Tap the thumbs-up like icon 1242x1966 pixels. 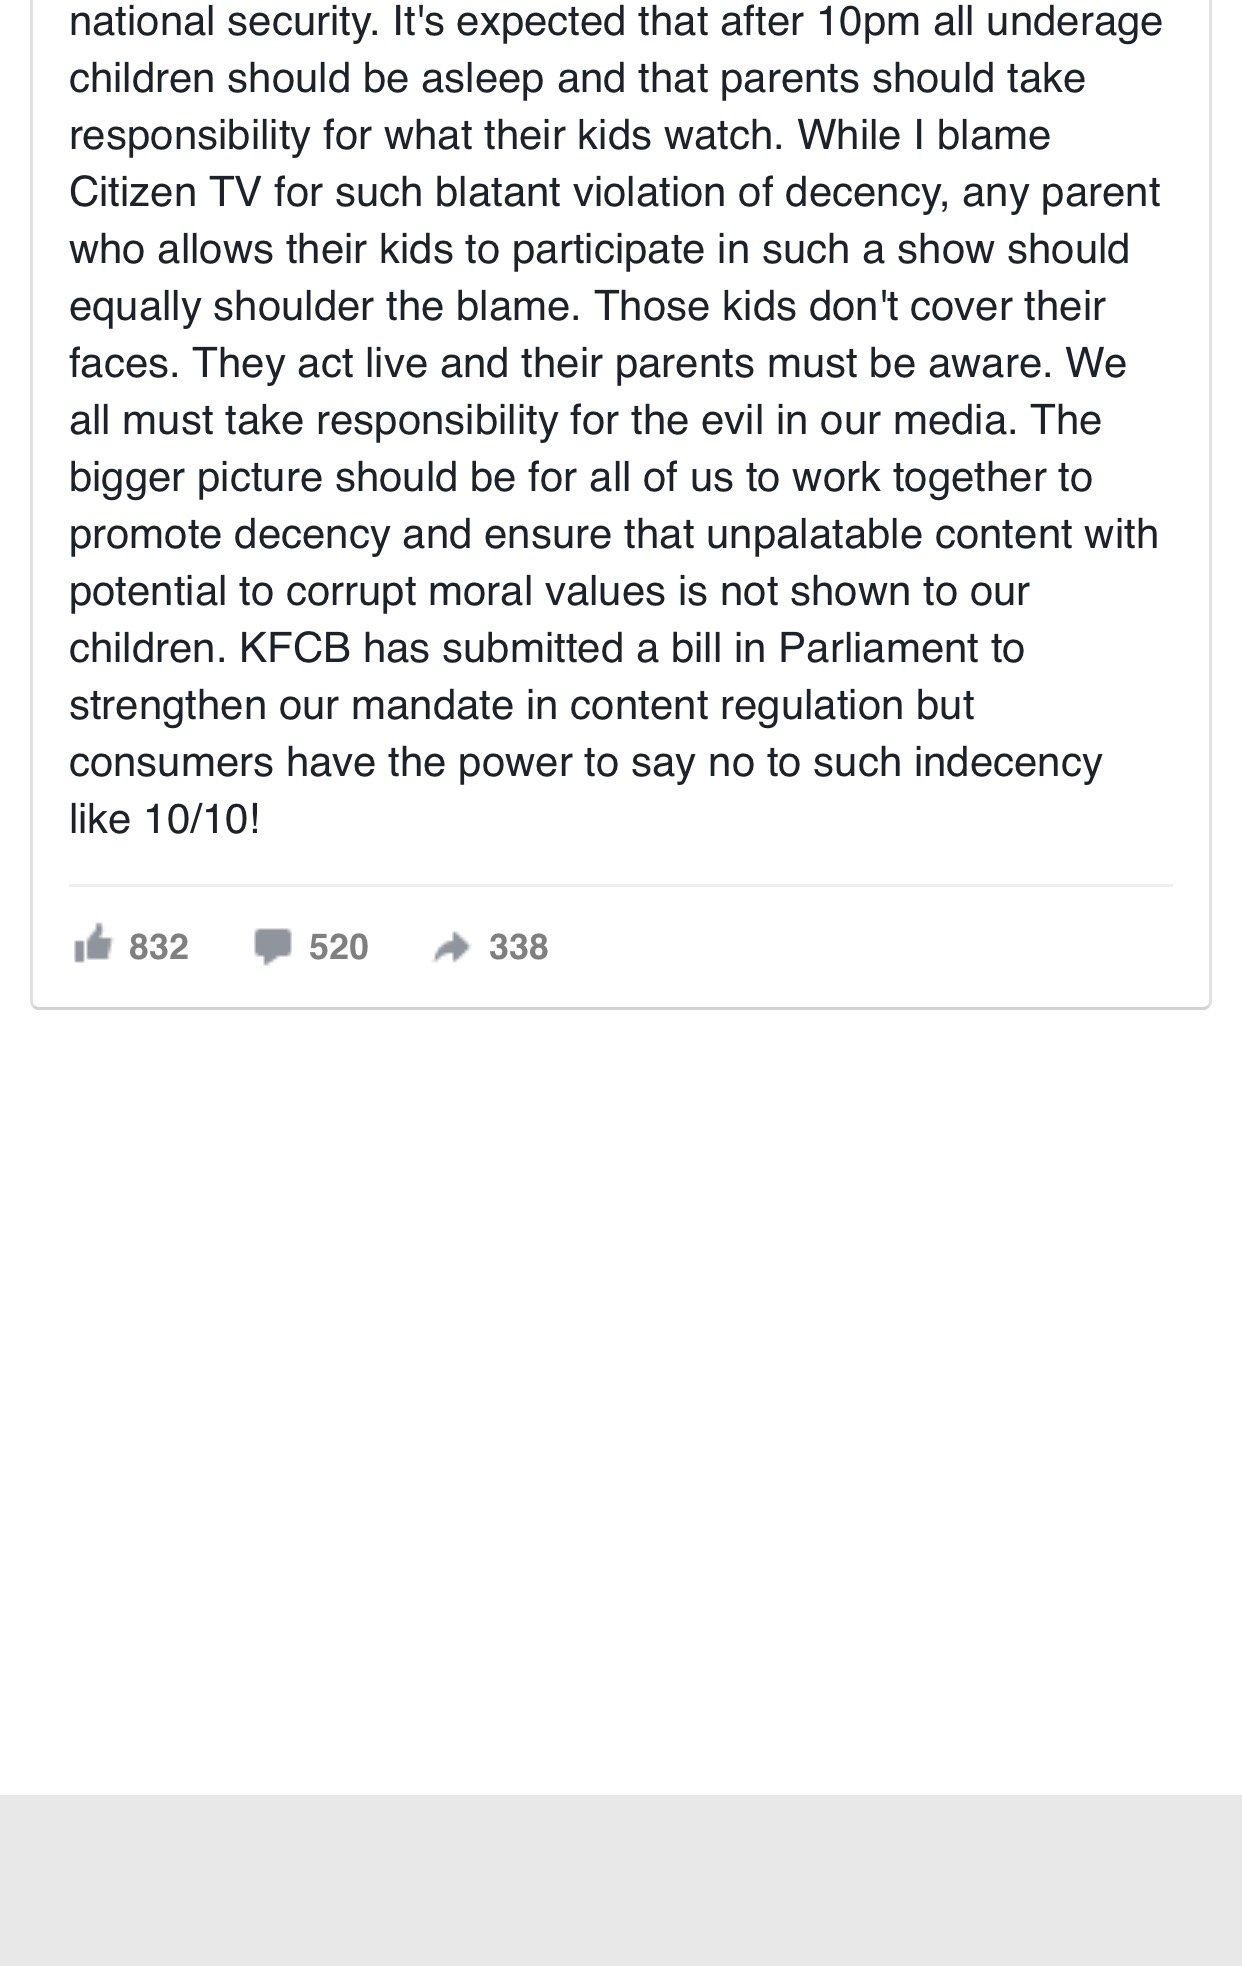[x=92, y=944]
